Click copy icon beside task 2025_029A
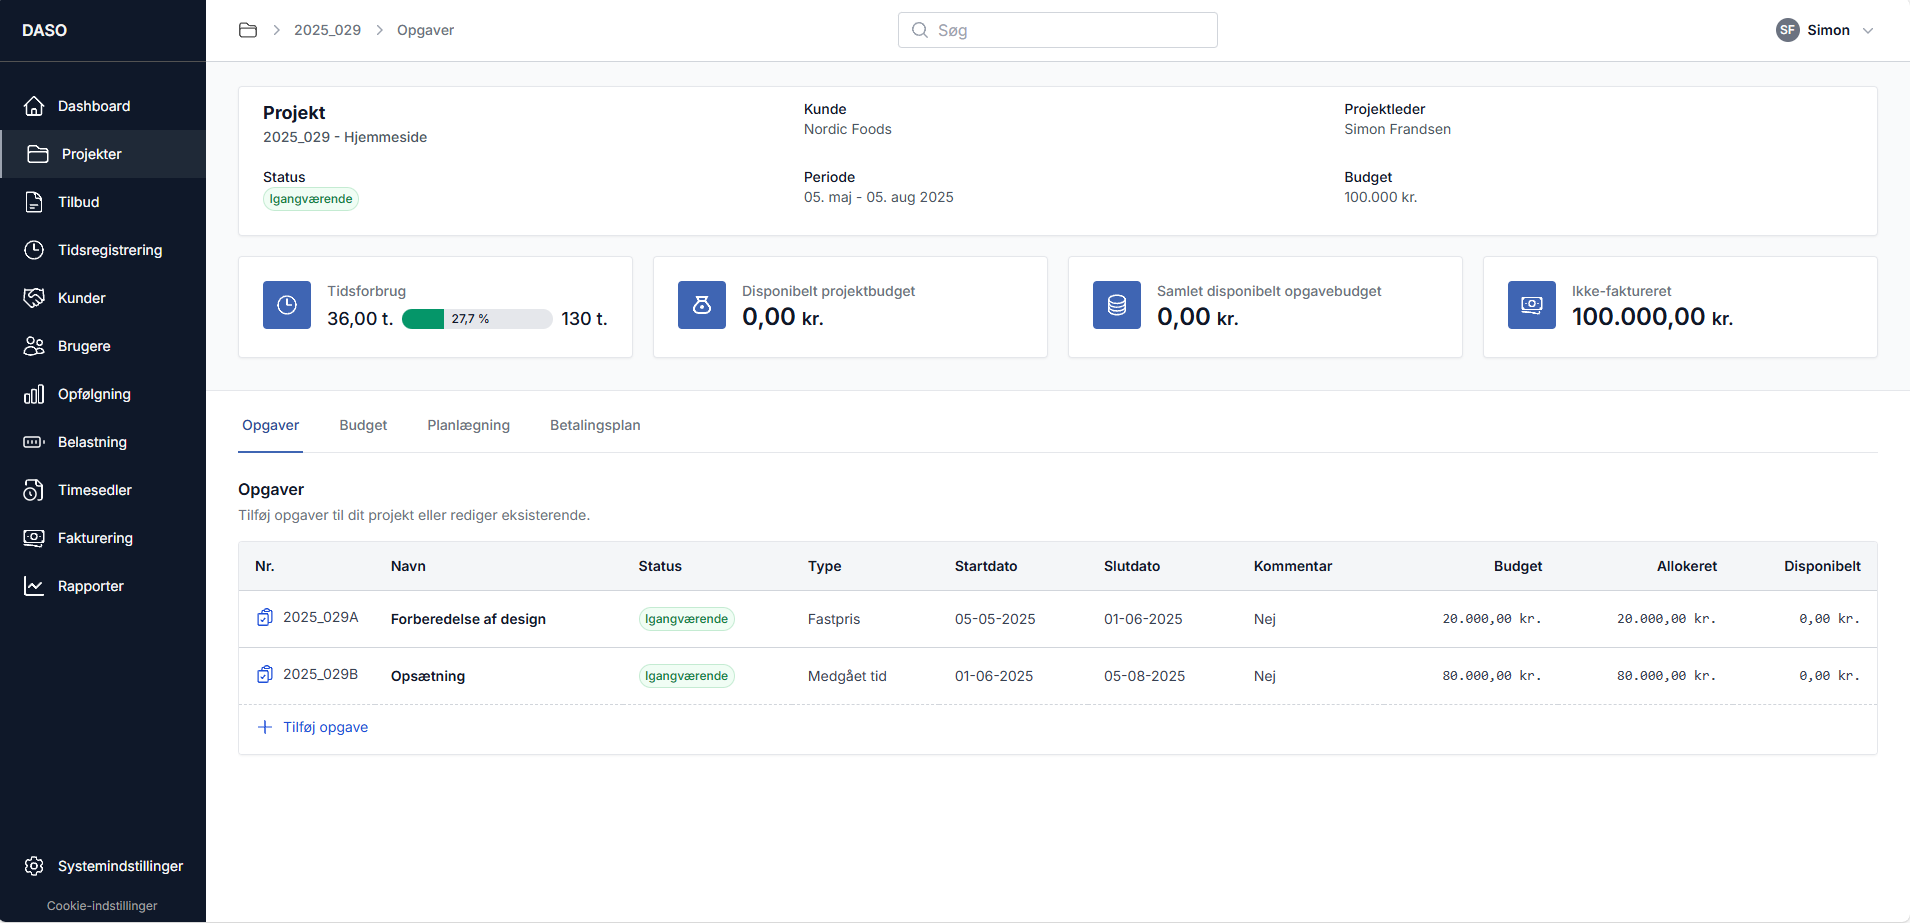Screen dimensions: 1910x923 coord(265,618)
